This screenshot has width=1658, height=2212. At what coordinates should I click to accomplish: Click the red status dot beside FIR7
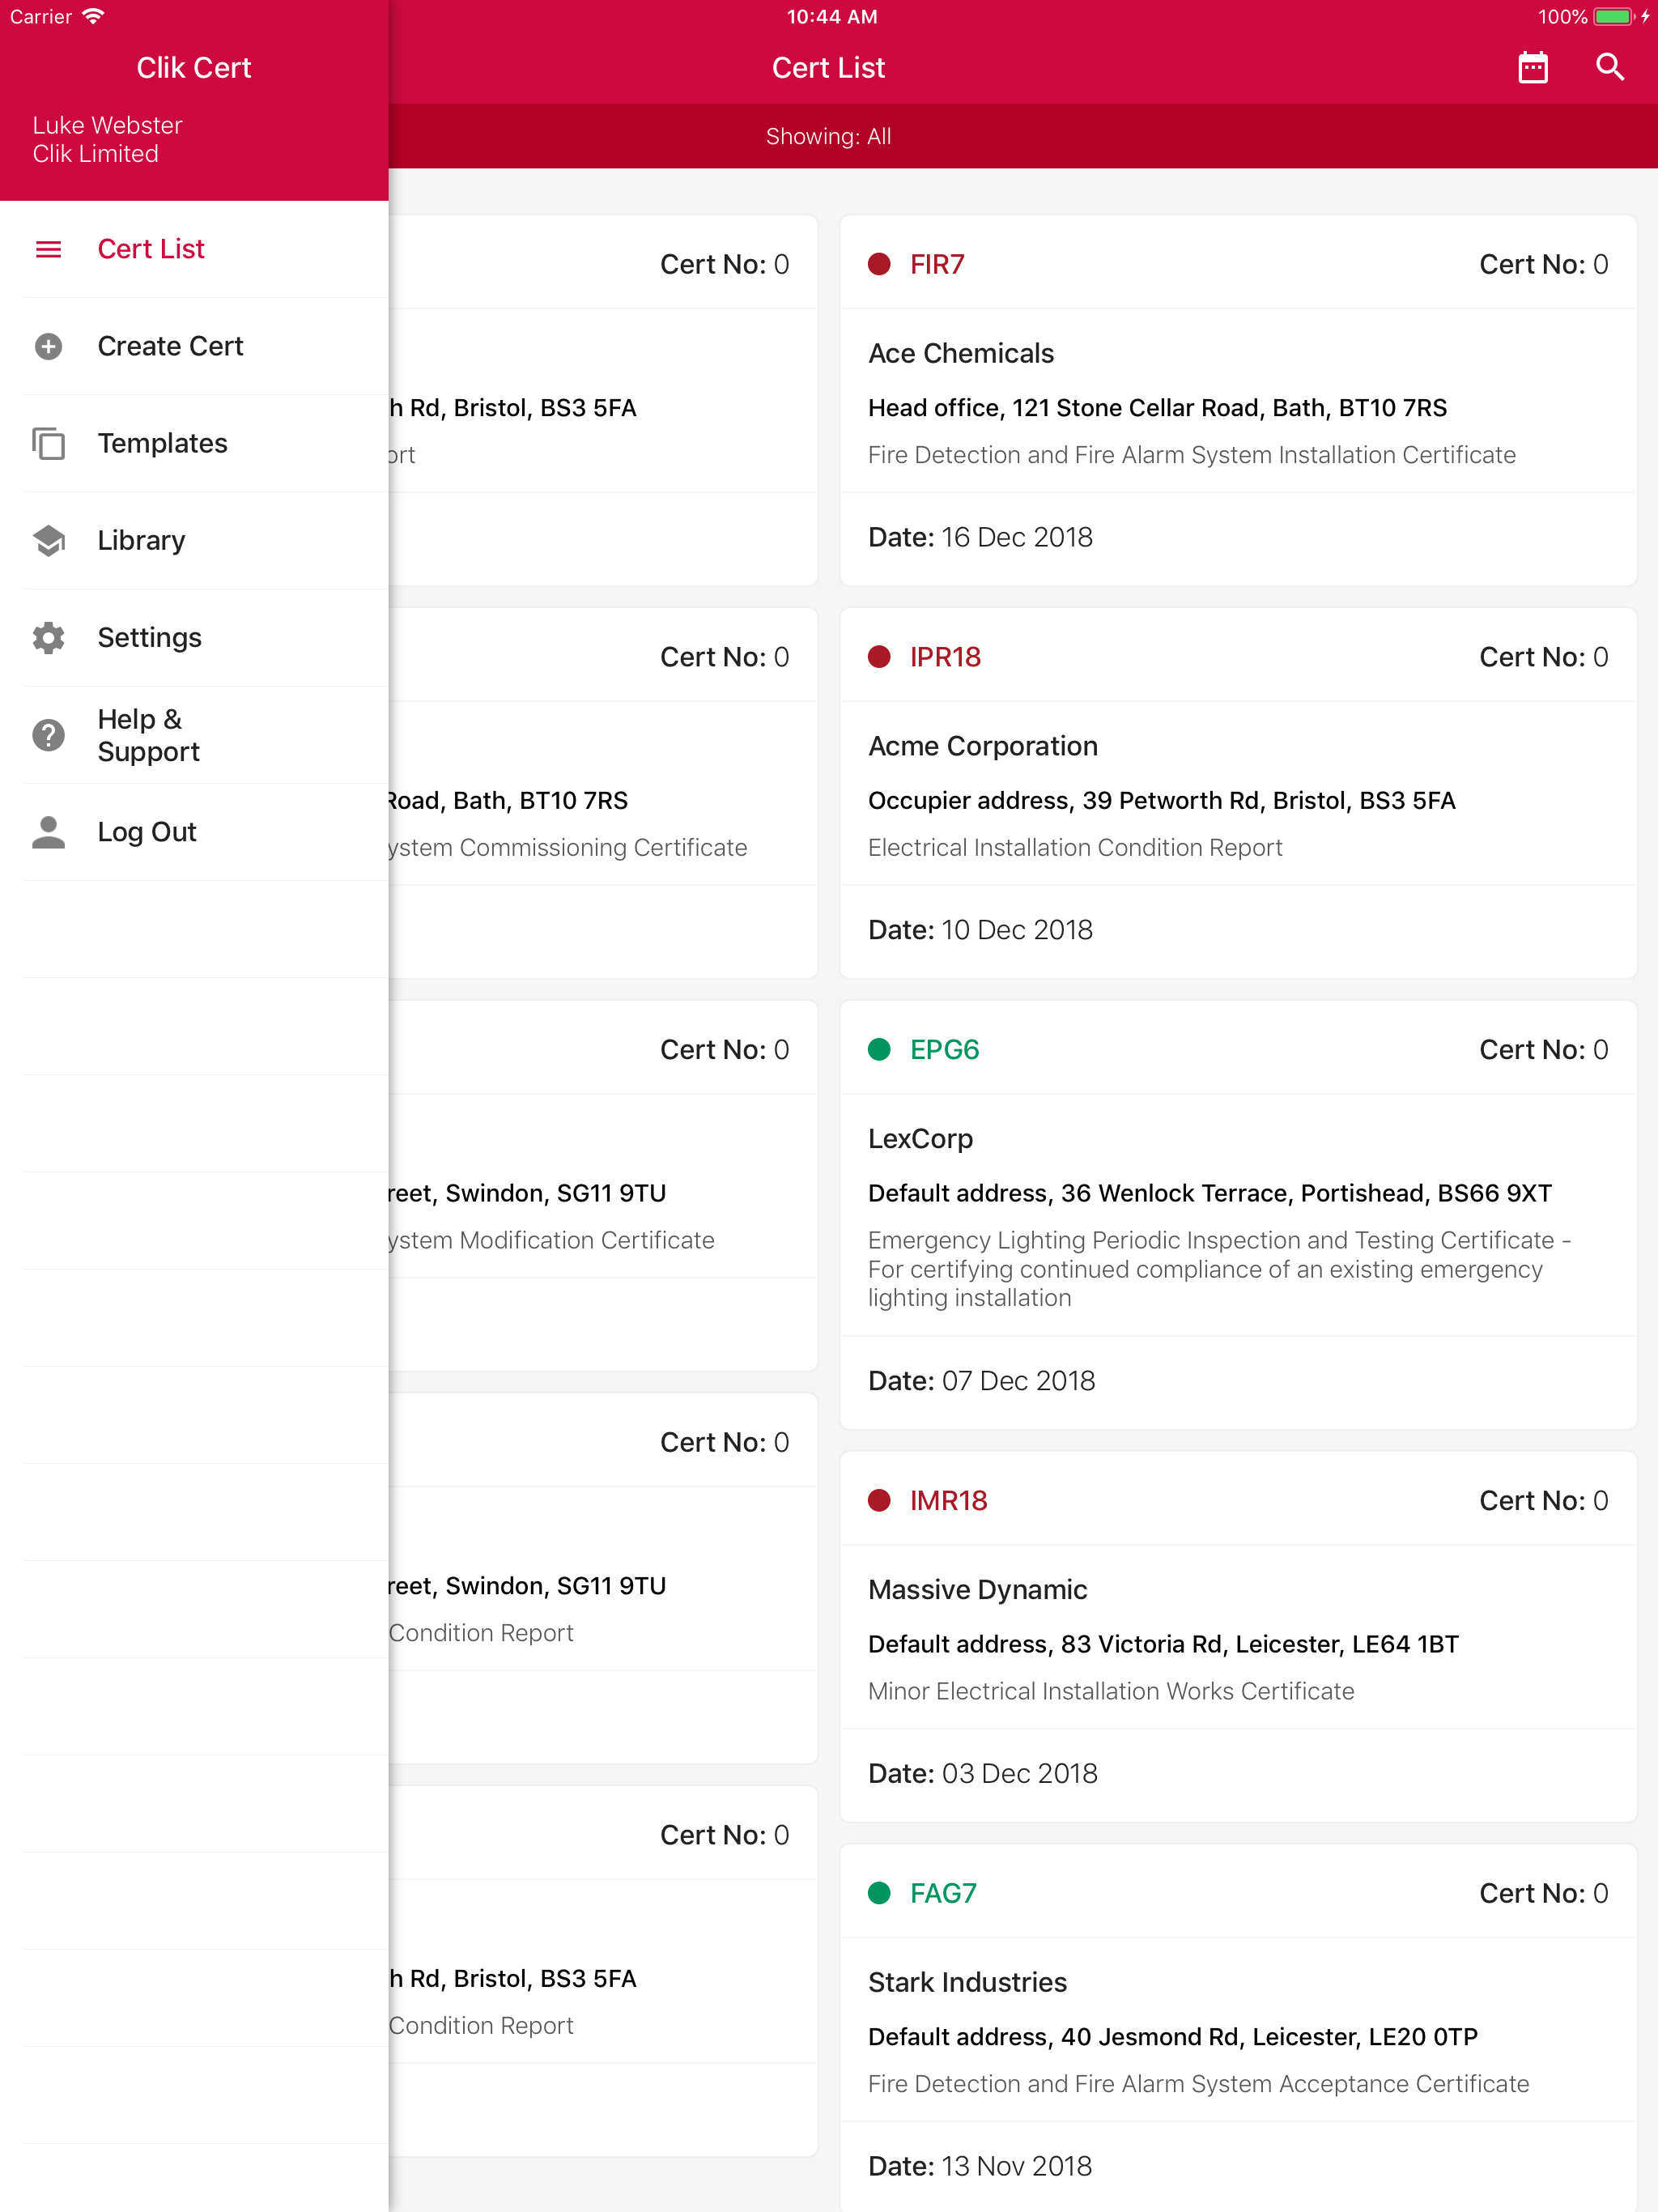(879, 264)
